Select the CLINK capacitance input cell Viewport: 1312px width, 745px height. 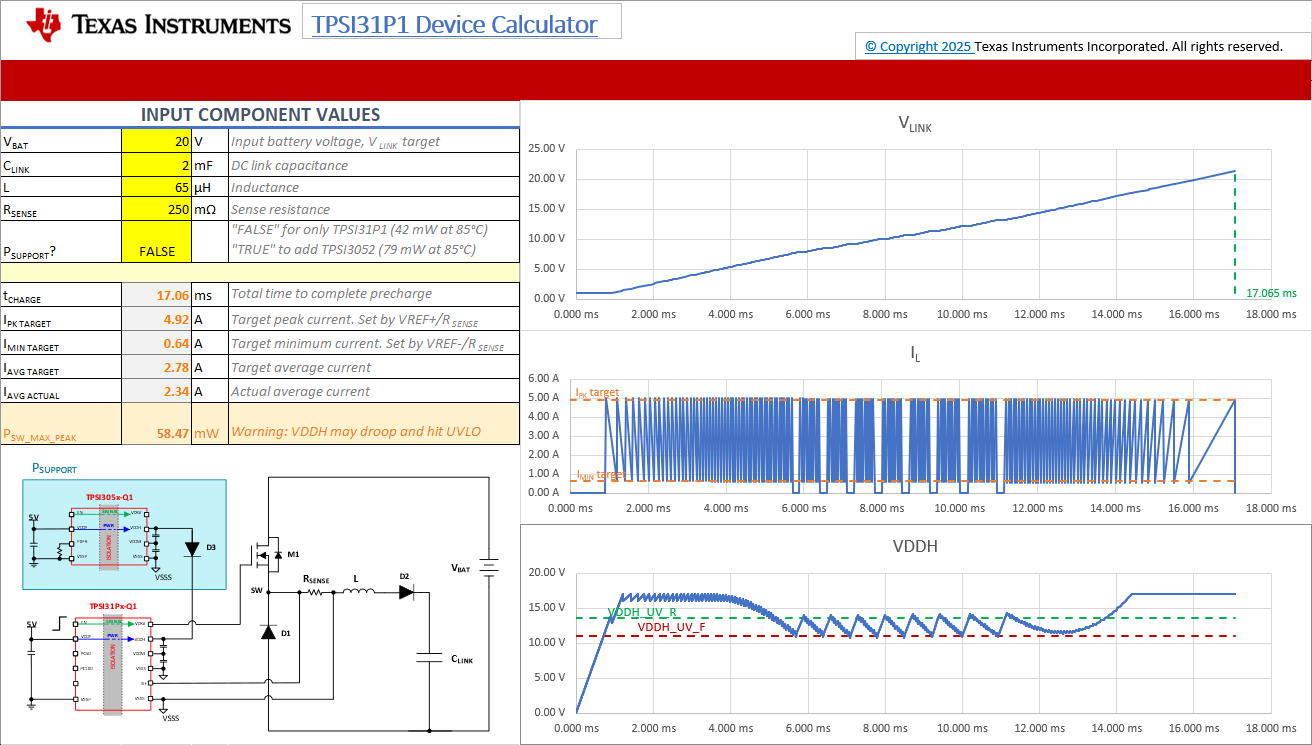[156, 165]
